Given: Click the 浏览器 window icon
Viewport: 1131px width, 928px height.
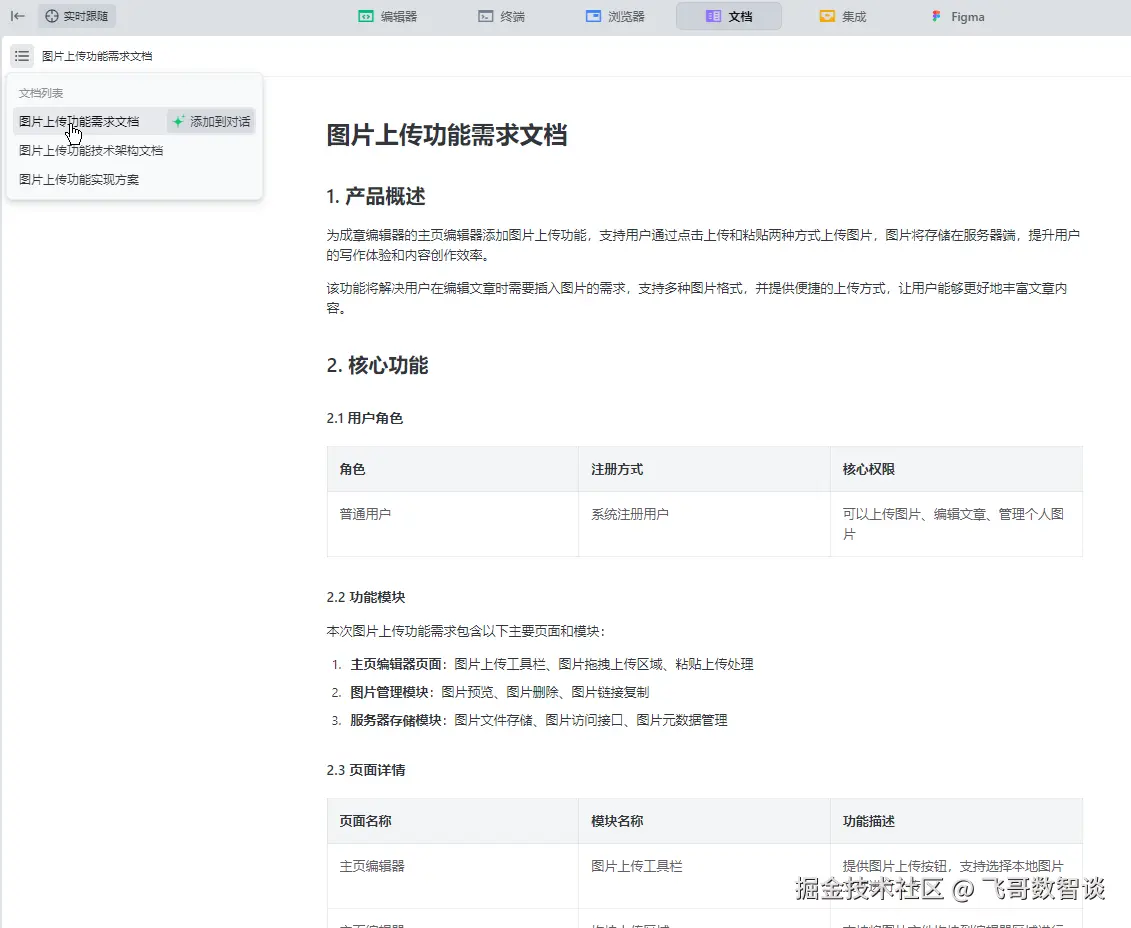Looking at the screenshot, I should point(593,16).
